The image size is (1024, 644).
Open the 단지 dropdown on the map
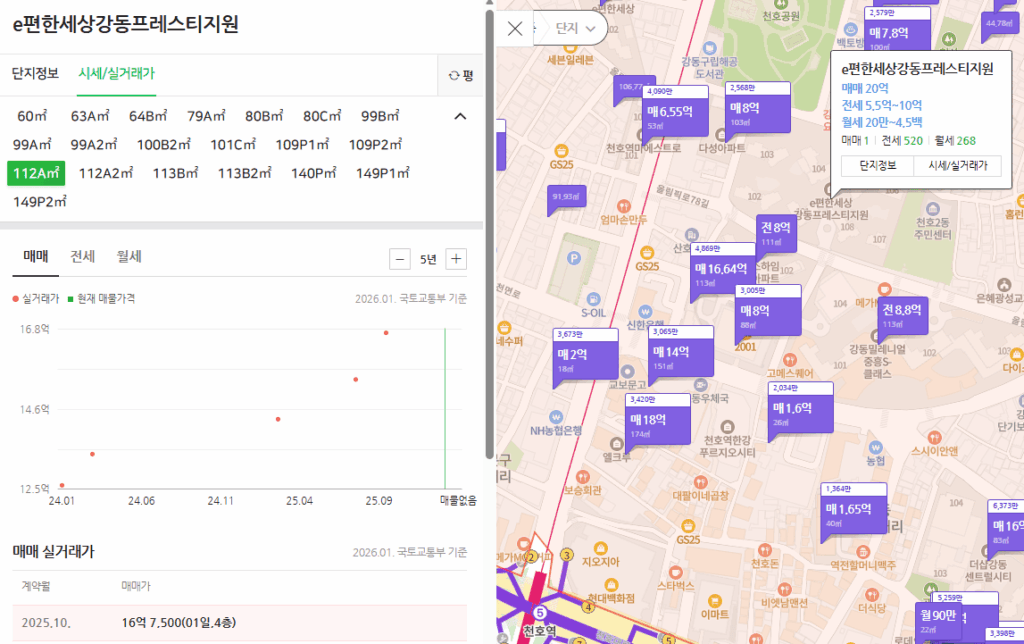[x=570, y=30]
